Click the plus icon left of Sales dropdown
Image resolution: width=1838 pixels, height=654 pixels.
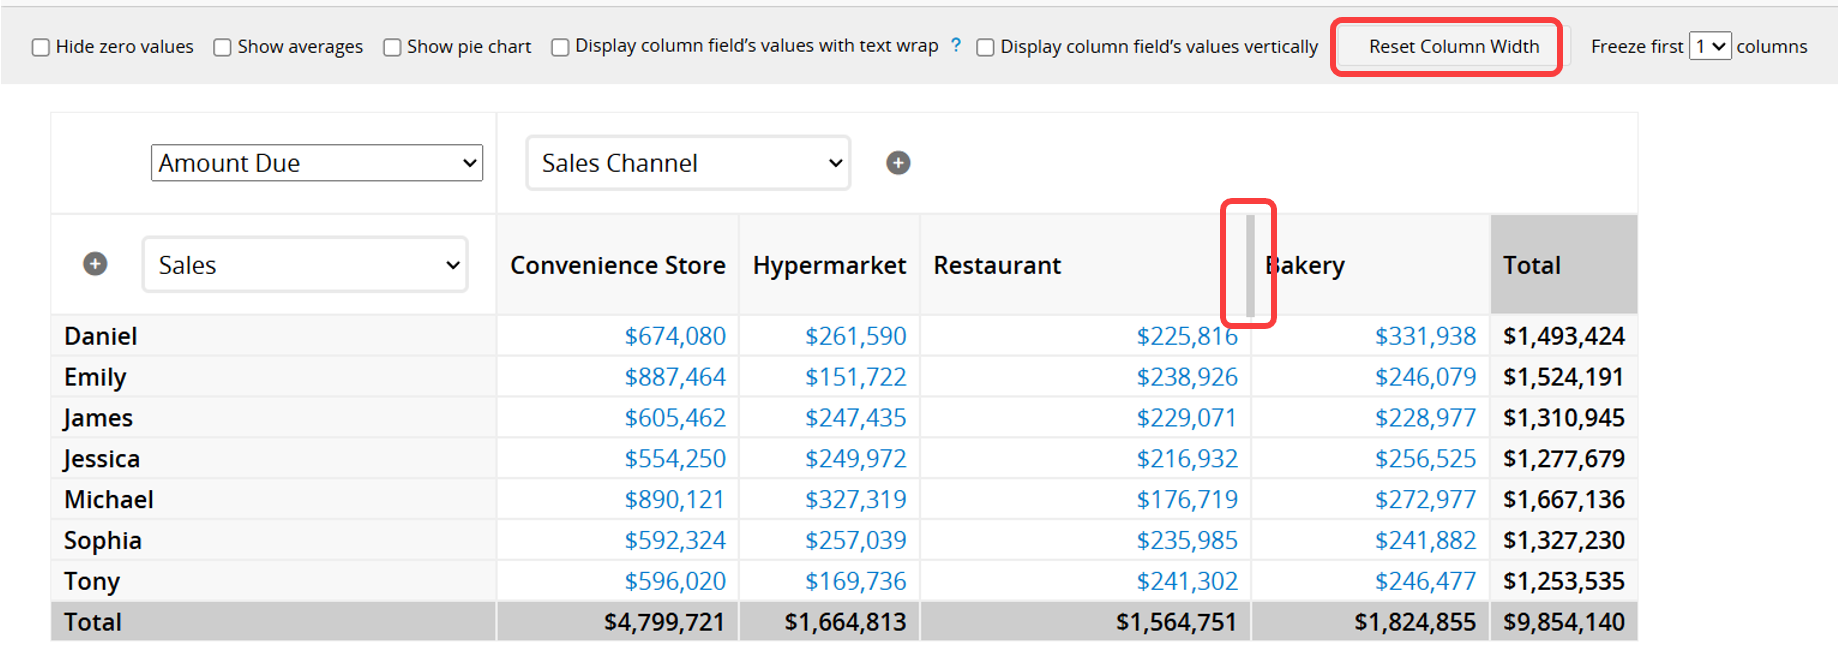point(95,264)
